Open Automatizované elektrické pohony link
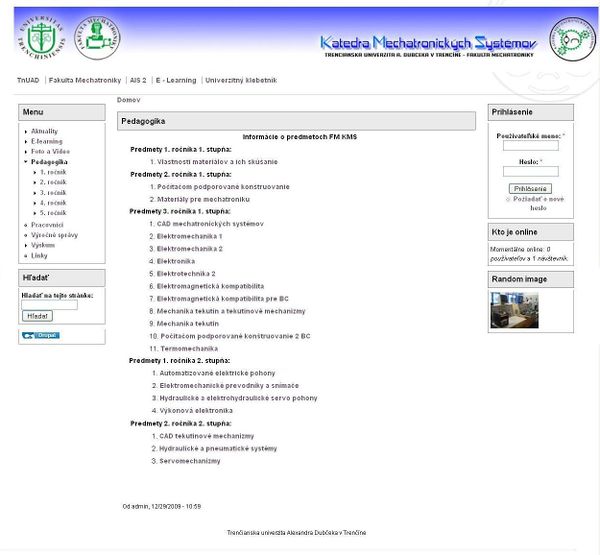The image size is (600, 555). pos(217,373)
